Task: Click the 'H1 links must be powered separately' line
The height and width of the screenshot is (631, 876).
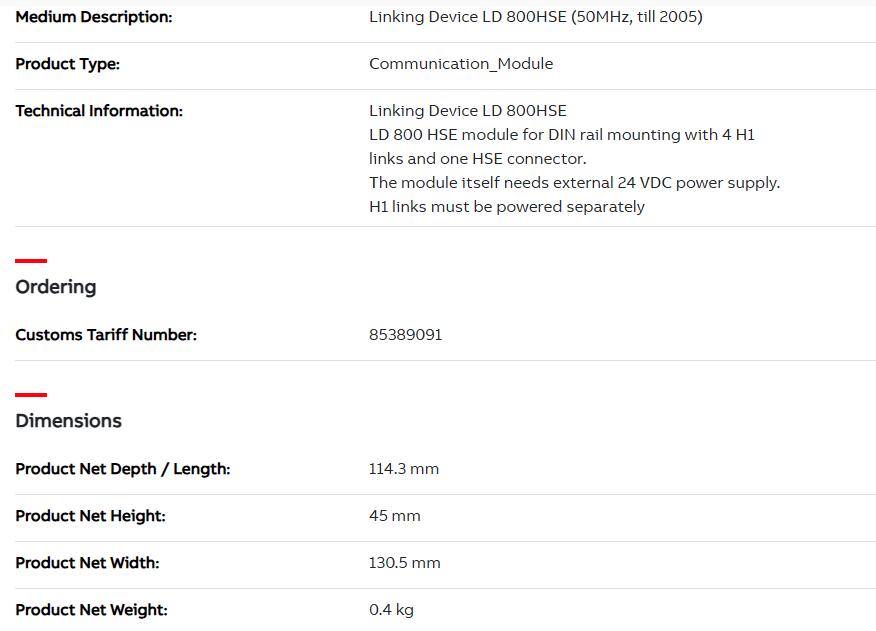Action: [507, 207]
